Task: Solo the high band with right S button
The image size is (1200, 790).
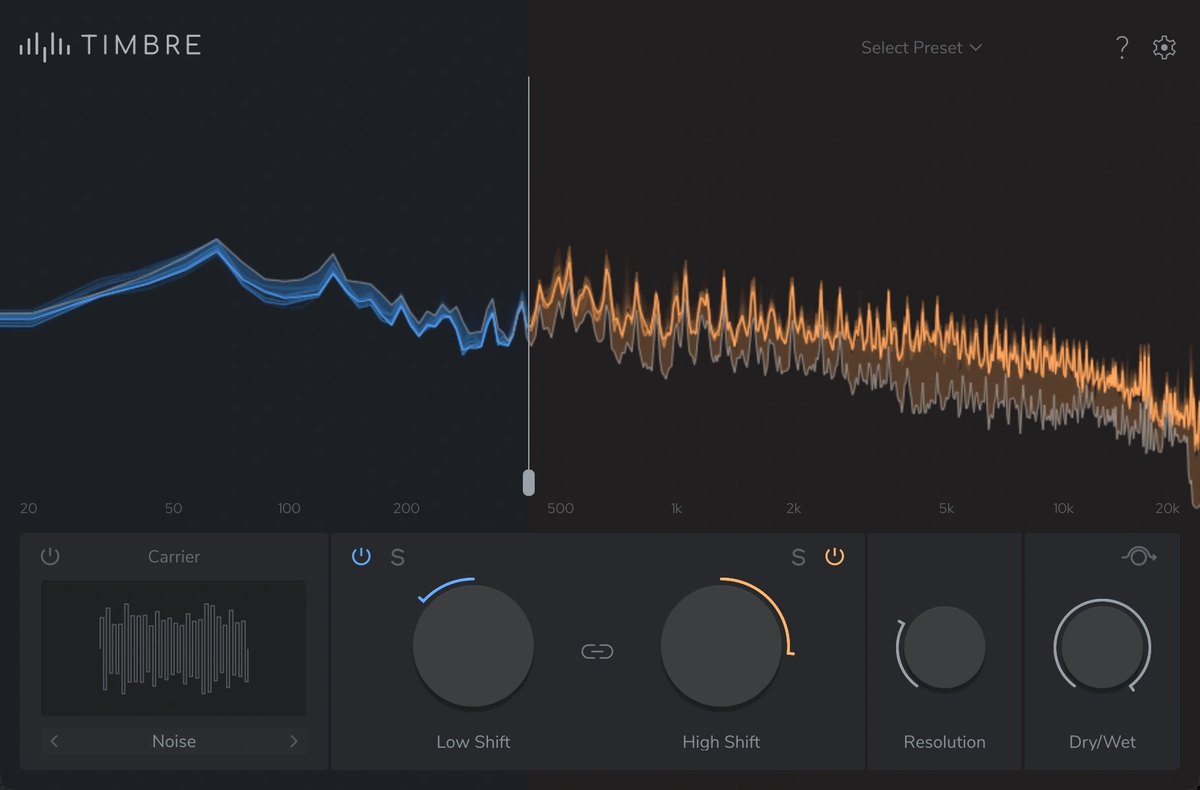Action: click(798, 557)
